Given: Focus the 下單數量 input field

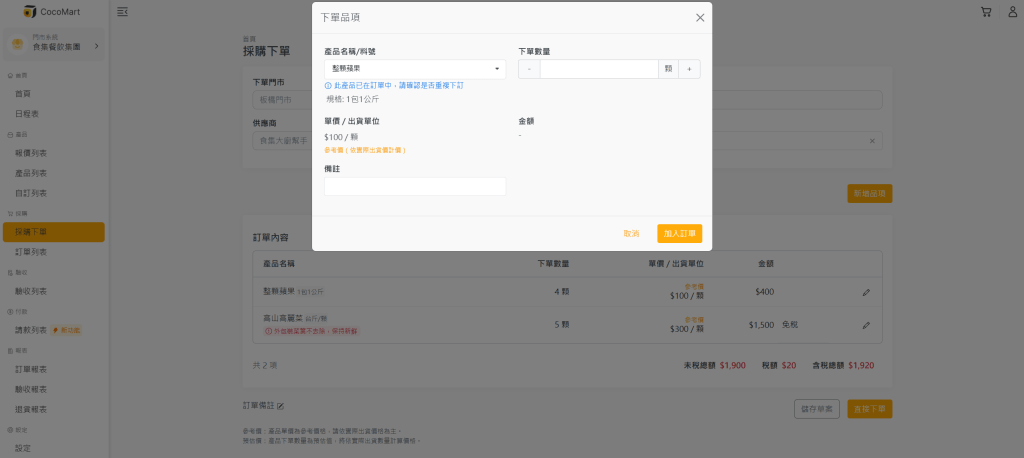Looking at the screenshot, I should 599,69.
